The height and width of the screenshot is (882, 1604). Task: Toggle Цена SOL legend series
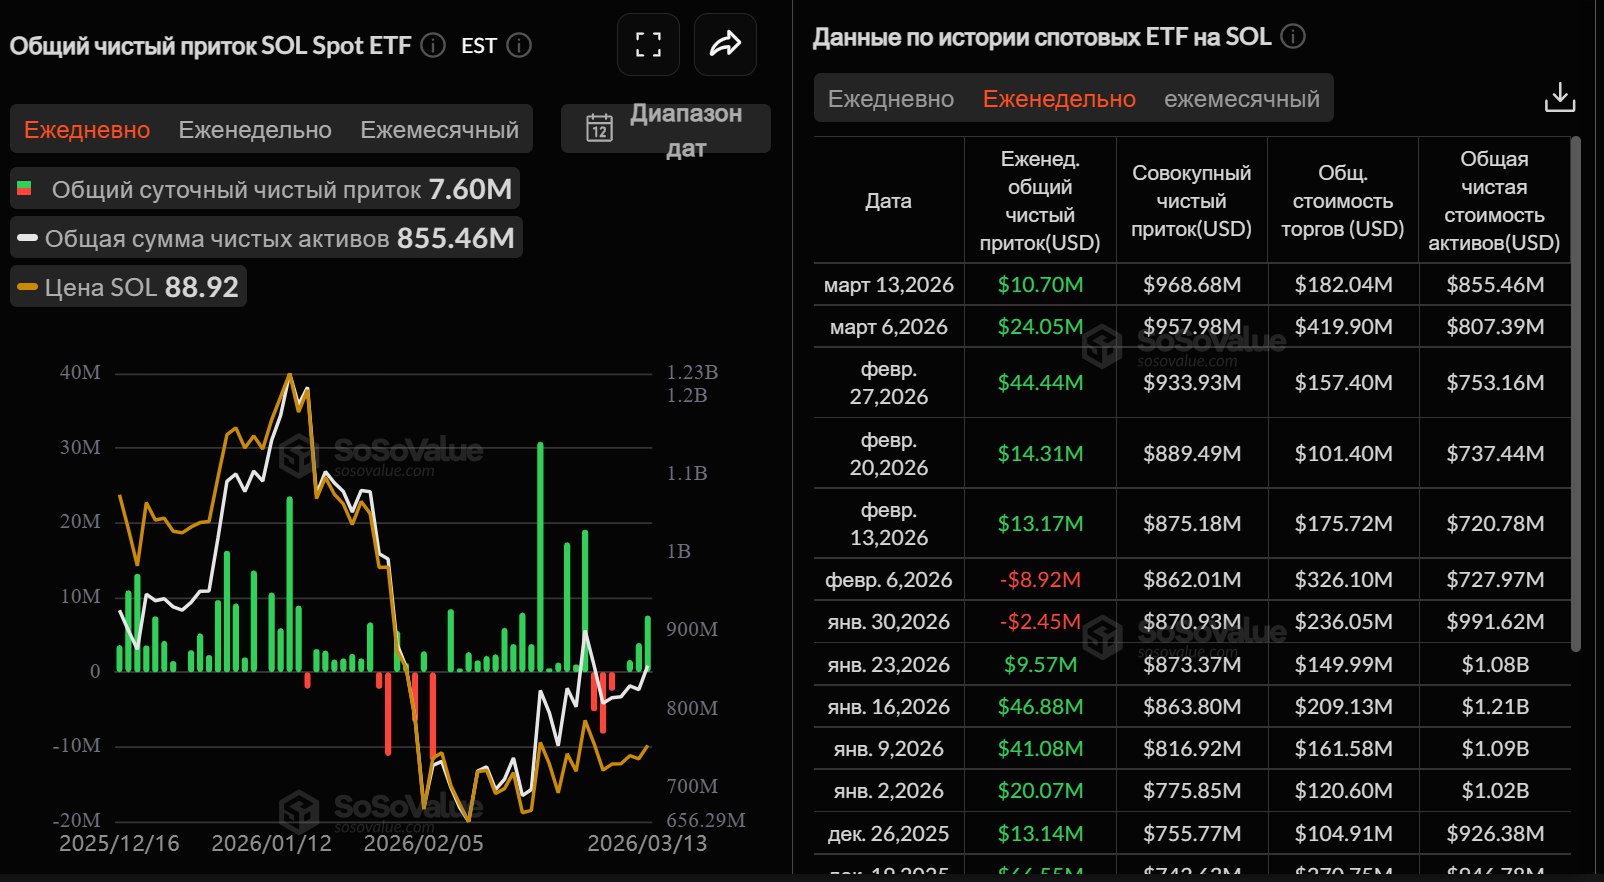point(128,287)
